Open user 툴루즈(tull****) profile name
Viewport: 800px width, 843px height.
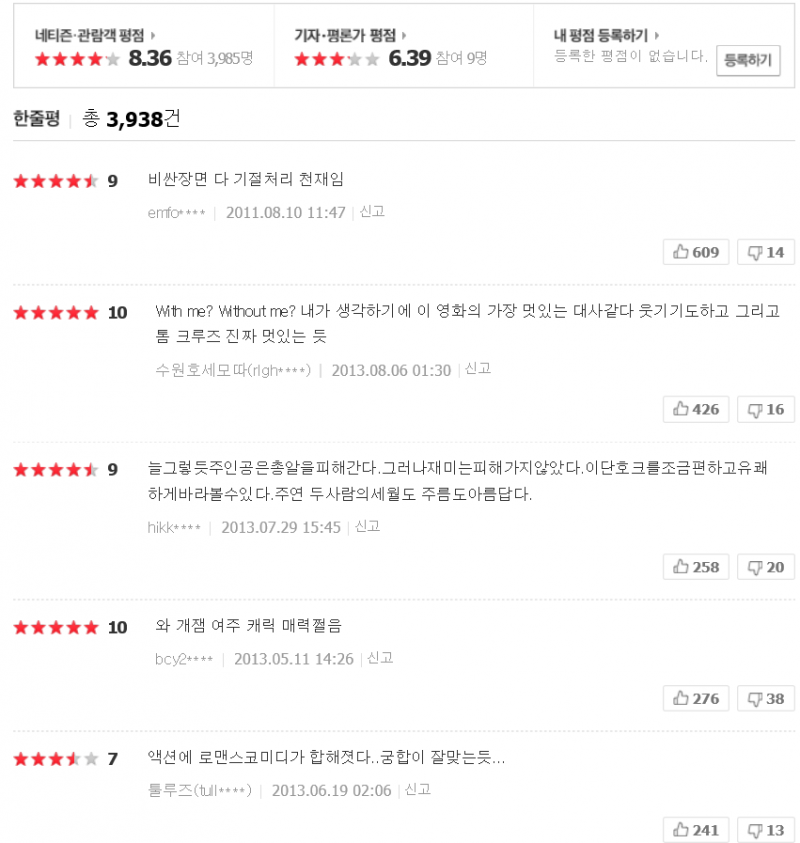pyautogui.click(x=199, y=790)
